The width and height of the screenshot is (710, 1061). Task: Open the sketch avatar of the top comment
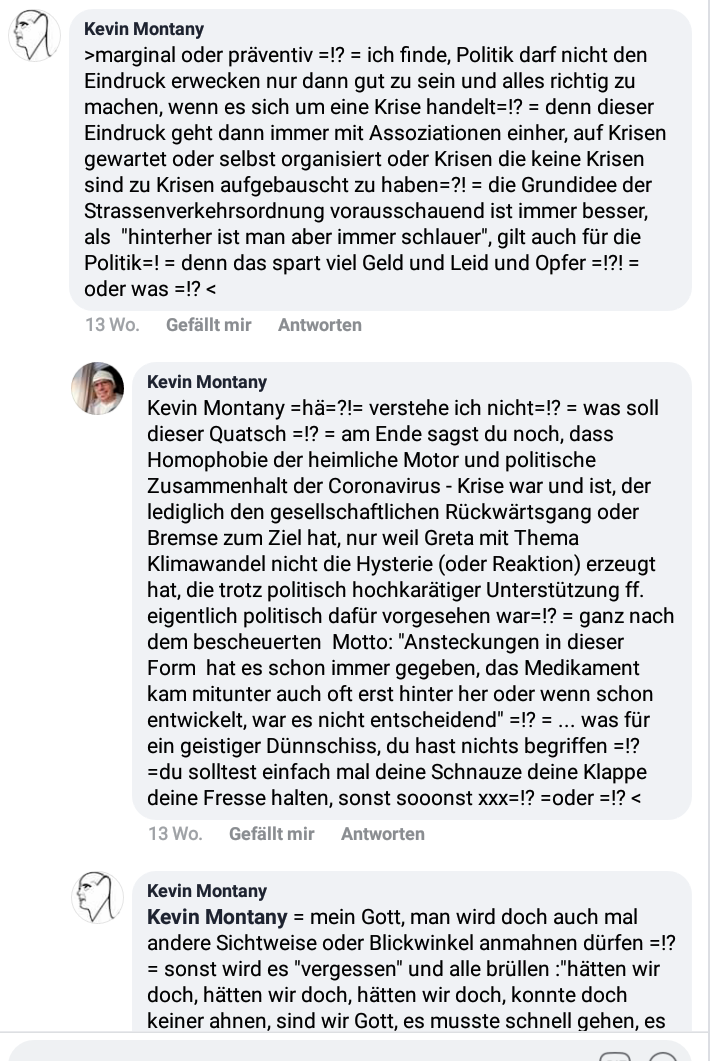[x=34, y=35]
